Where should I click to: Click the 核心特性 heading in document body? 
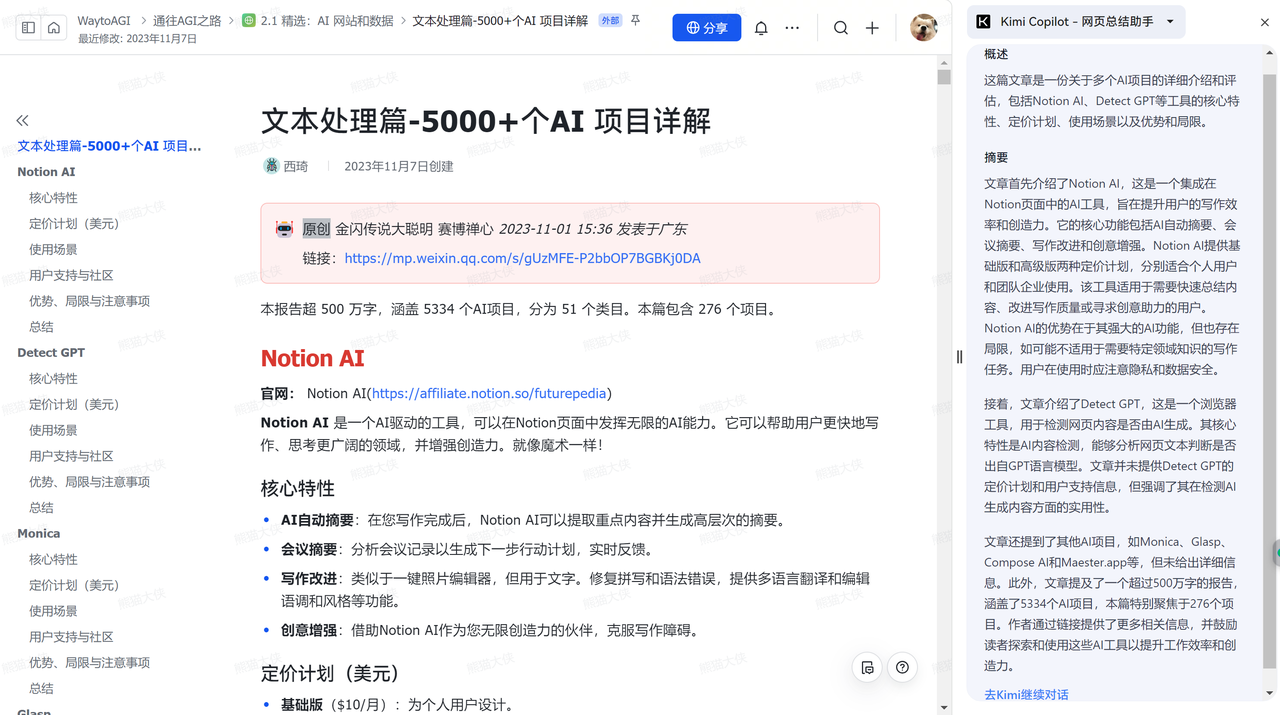298,489
